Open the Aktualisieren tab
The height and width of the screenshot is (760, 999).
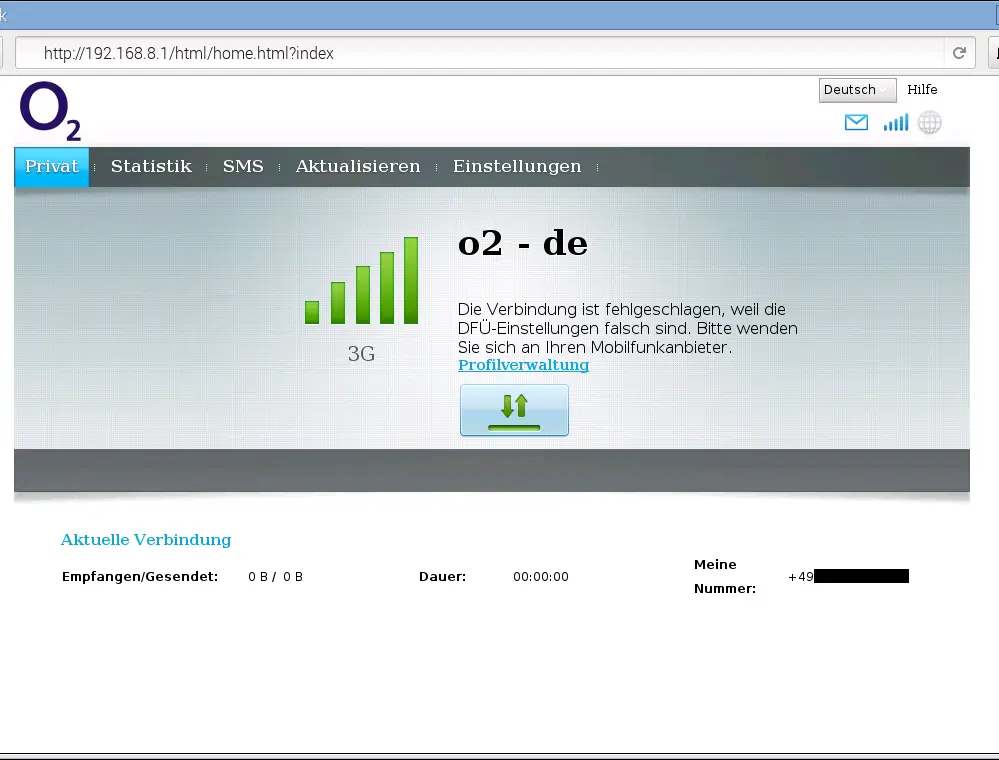pos(357,167)
